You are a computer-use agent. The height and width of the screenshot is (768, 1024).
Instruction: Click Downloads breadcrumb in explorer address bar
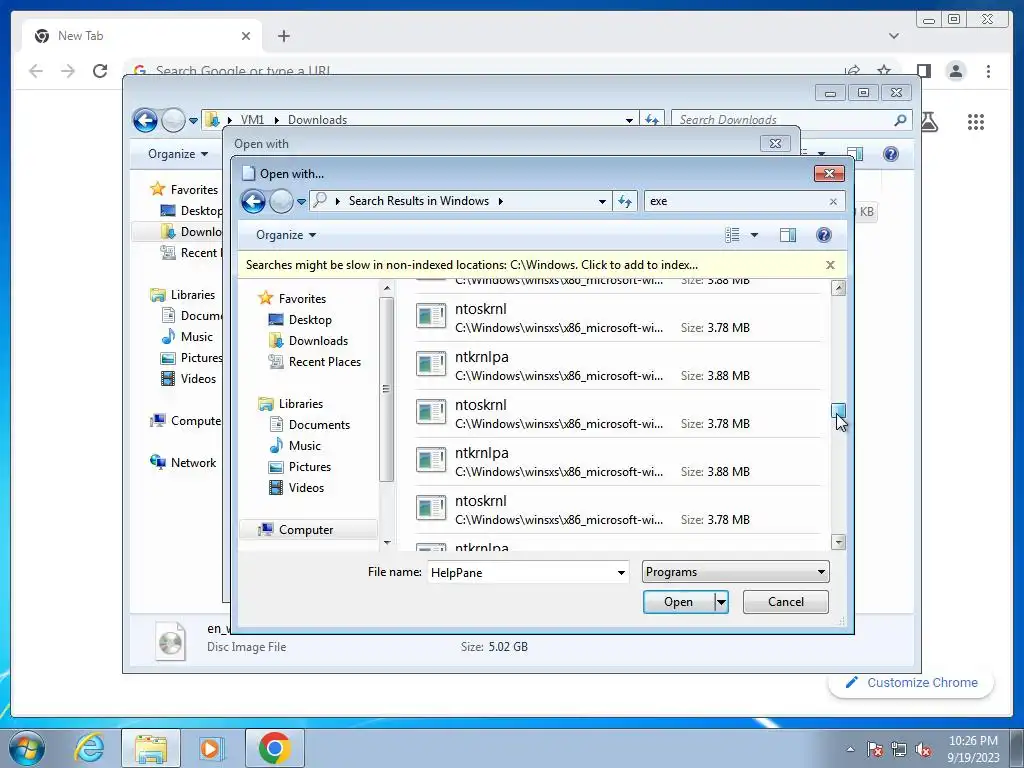point(317,120)
